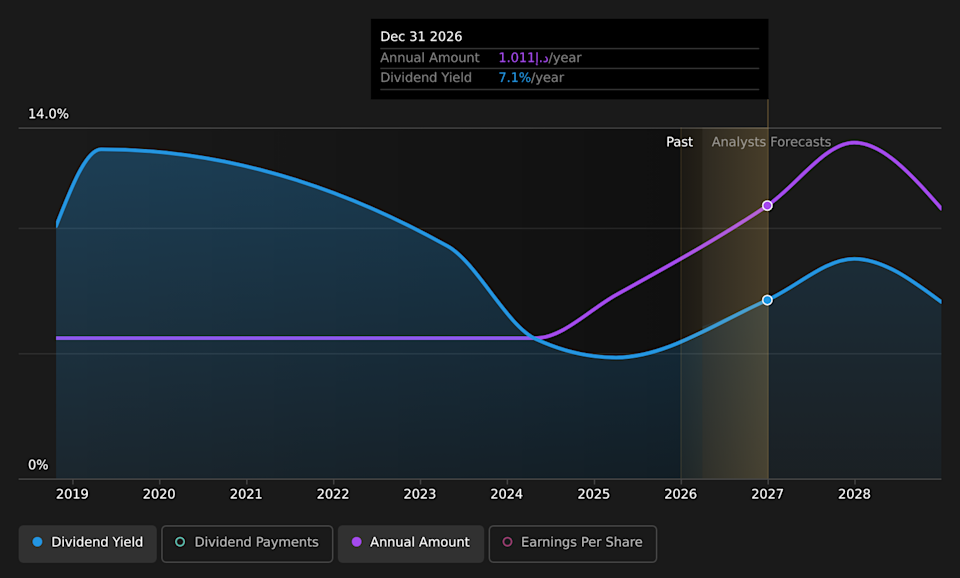Viewport: 960px width, 578px height.
Task: Toggle the Dividend Yield legend button
Action: tap(88, 543)
